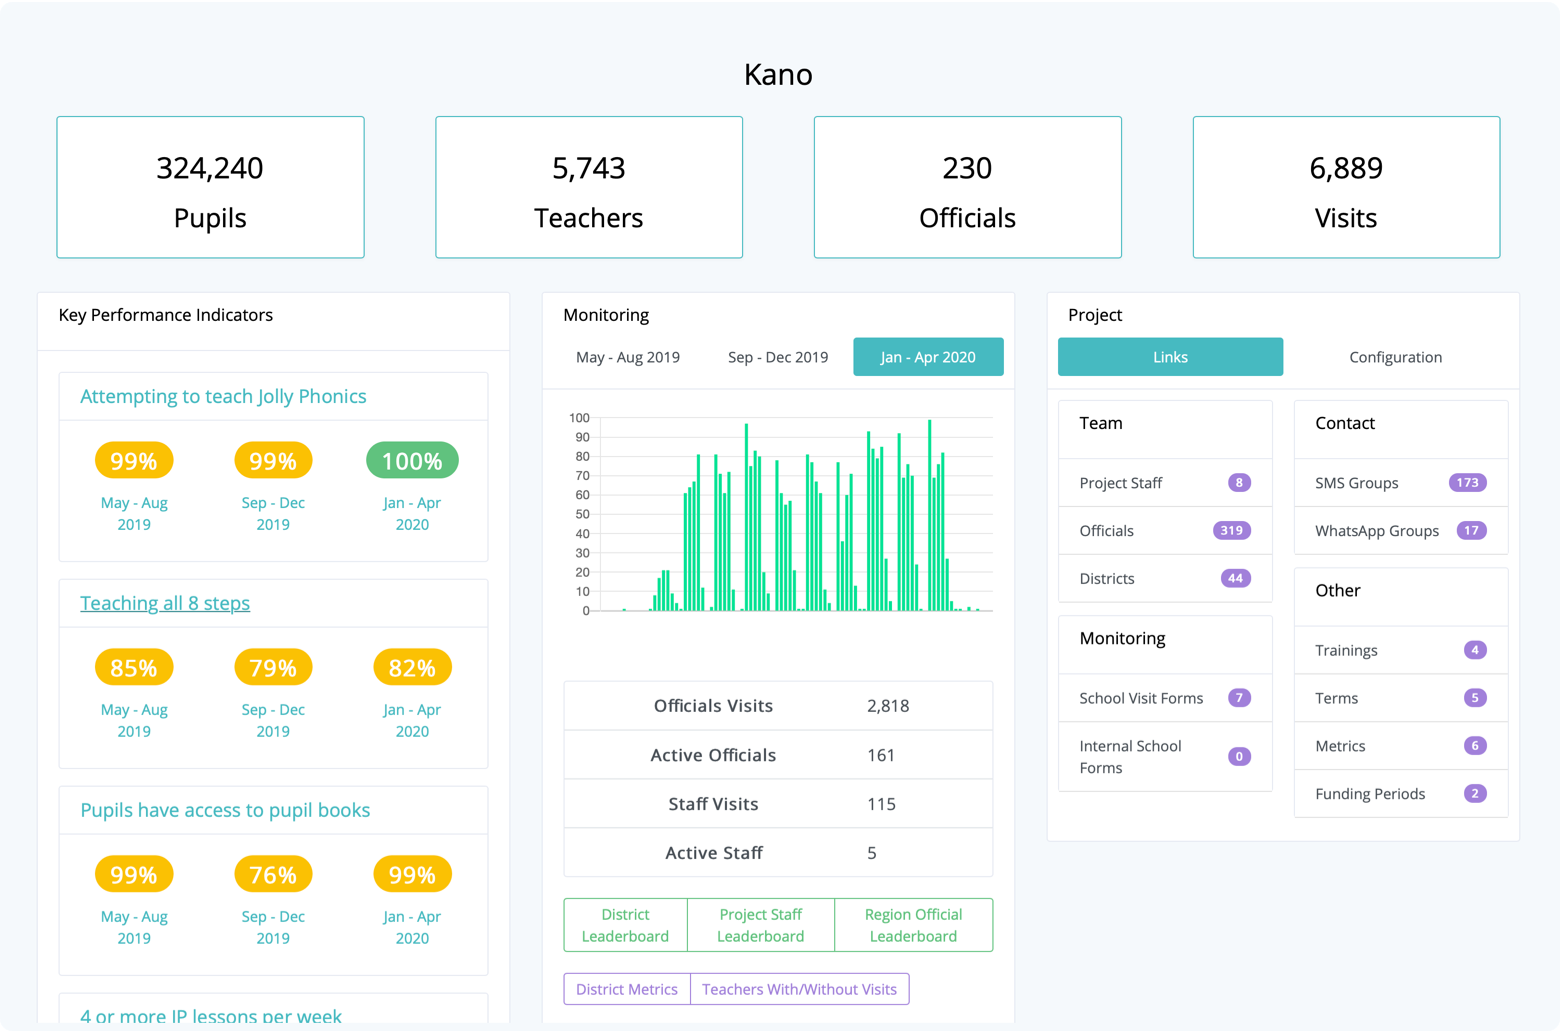Open the Configuration tab in Project
Screen dimensions: 1560x1032
click(1395, 357)
